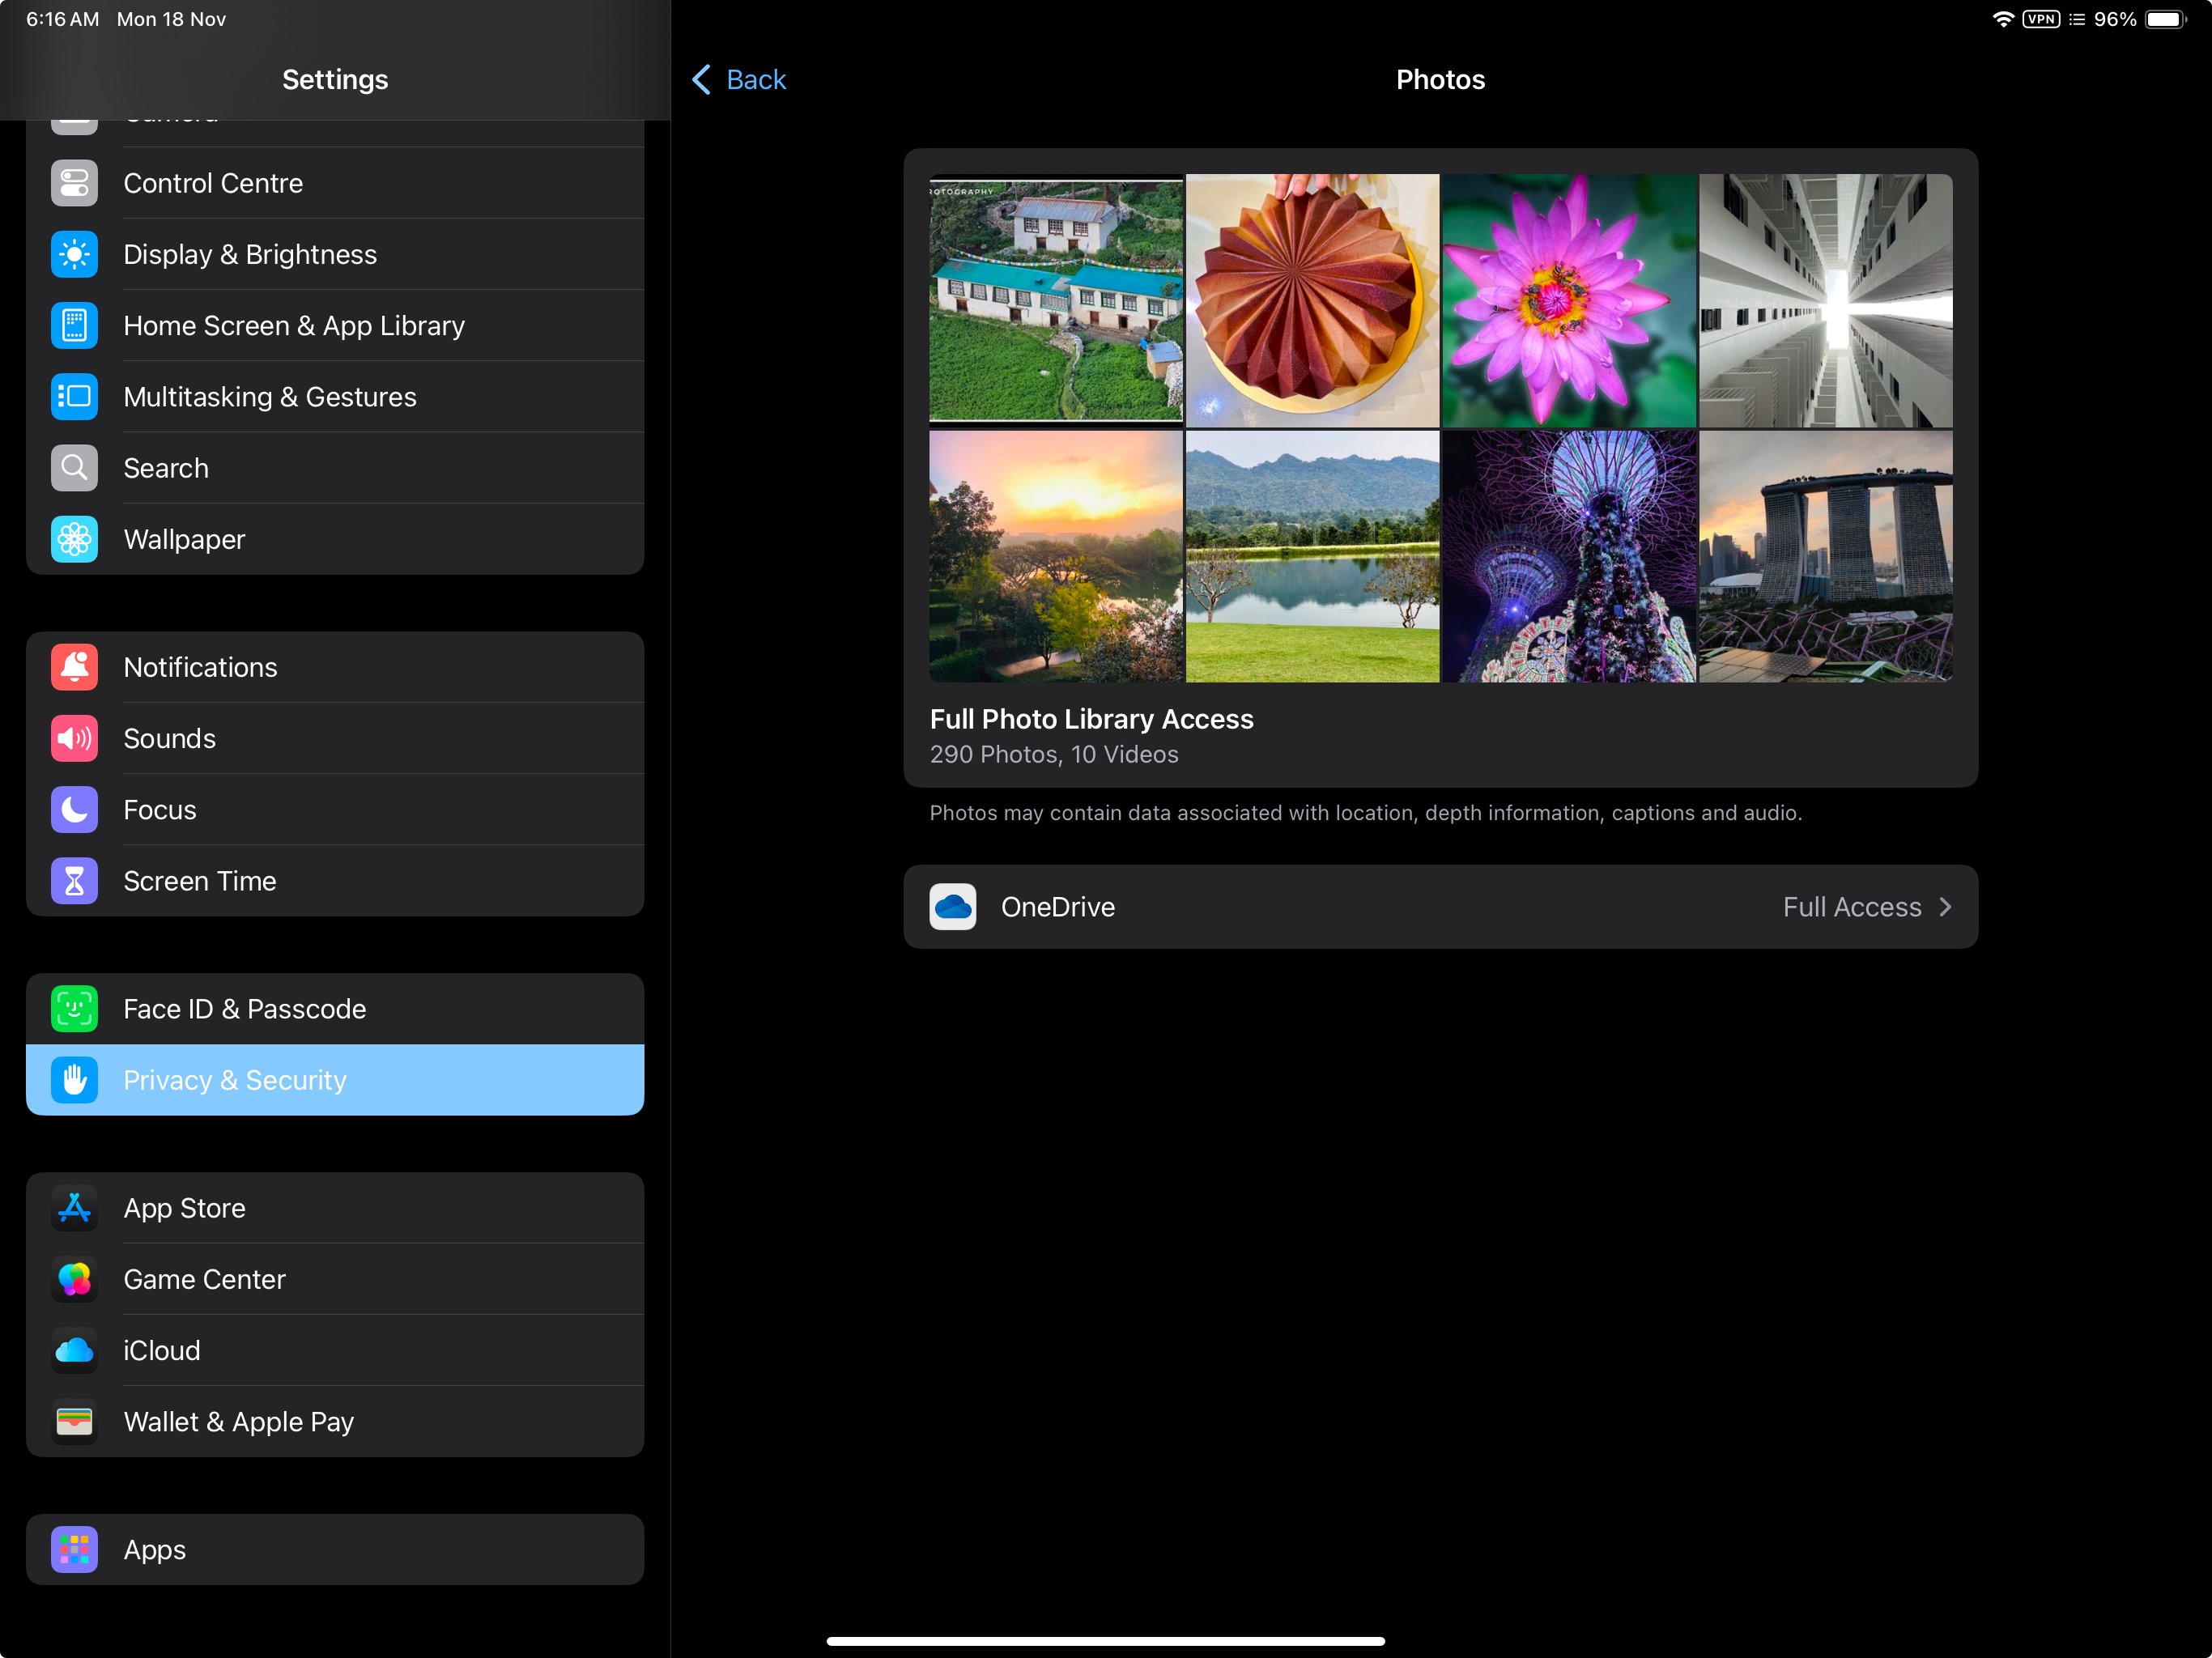Tap the white building atrium thumbnail

tap(1825, 300)
